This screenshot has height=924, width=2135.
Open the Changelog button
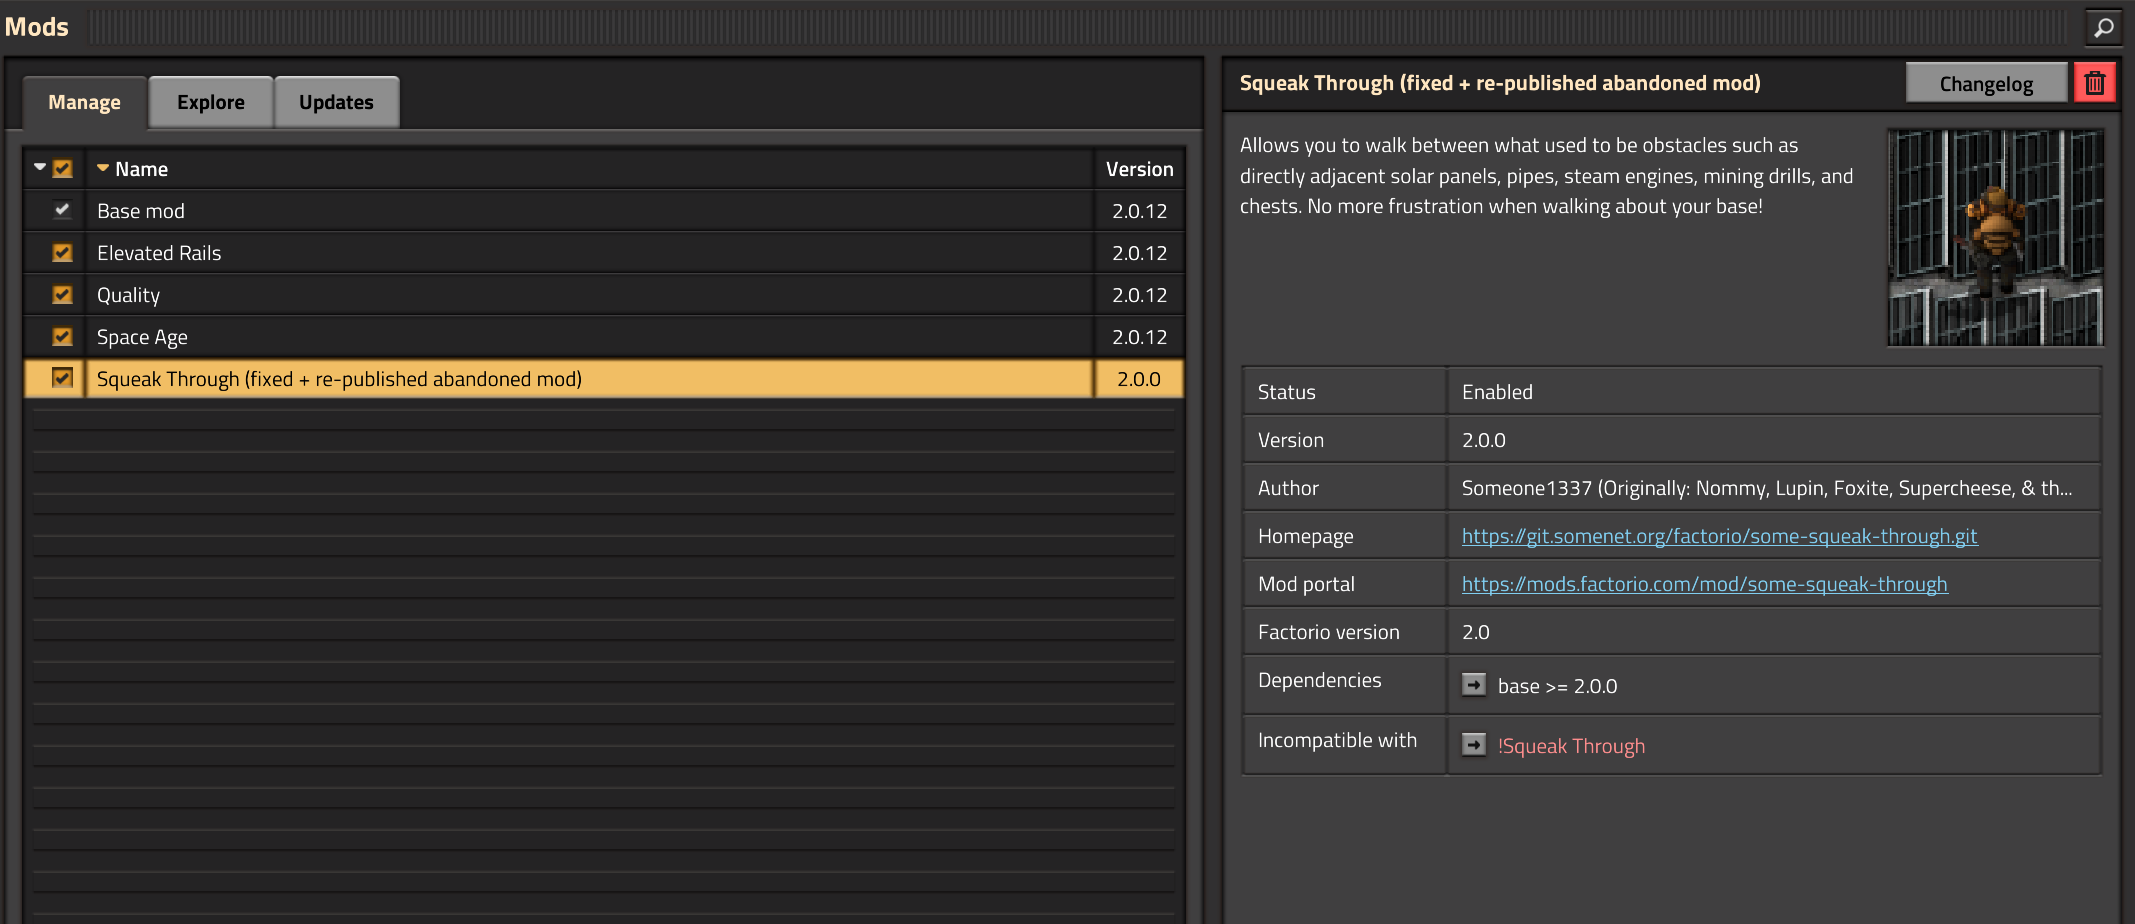1986,83
